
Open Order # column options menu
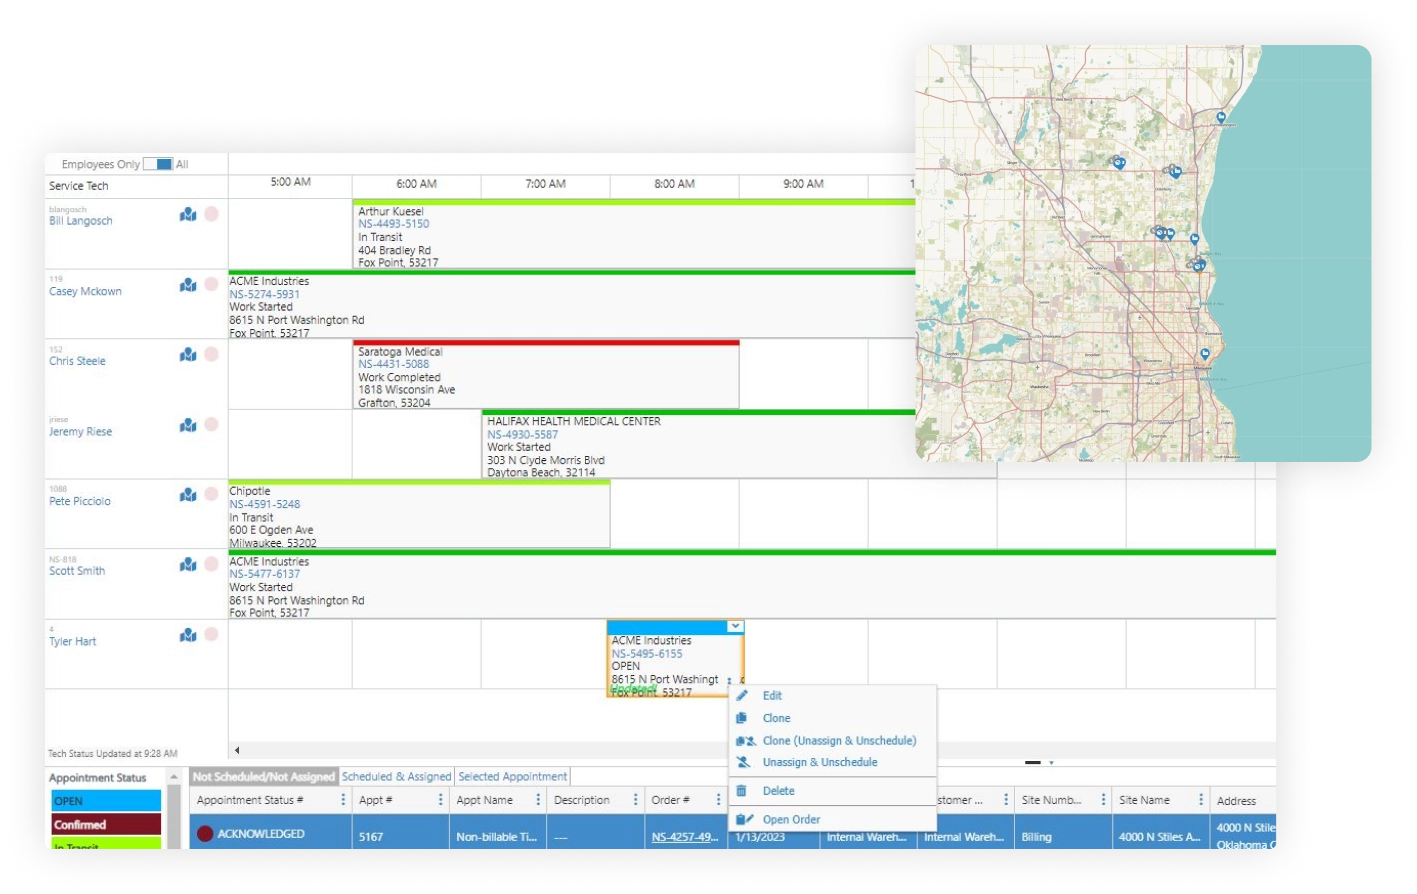[x=718, y=800]
